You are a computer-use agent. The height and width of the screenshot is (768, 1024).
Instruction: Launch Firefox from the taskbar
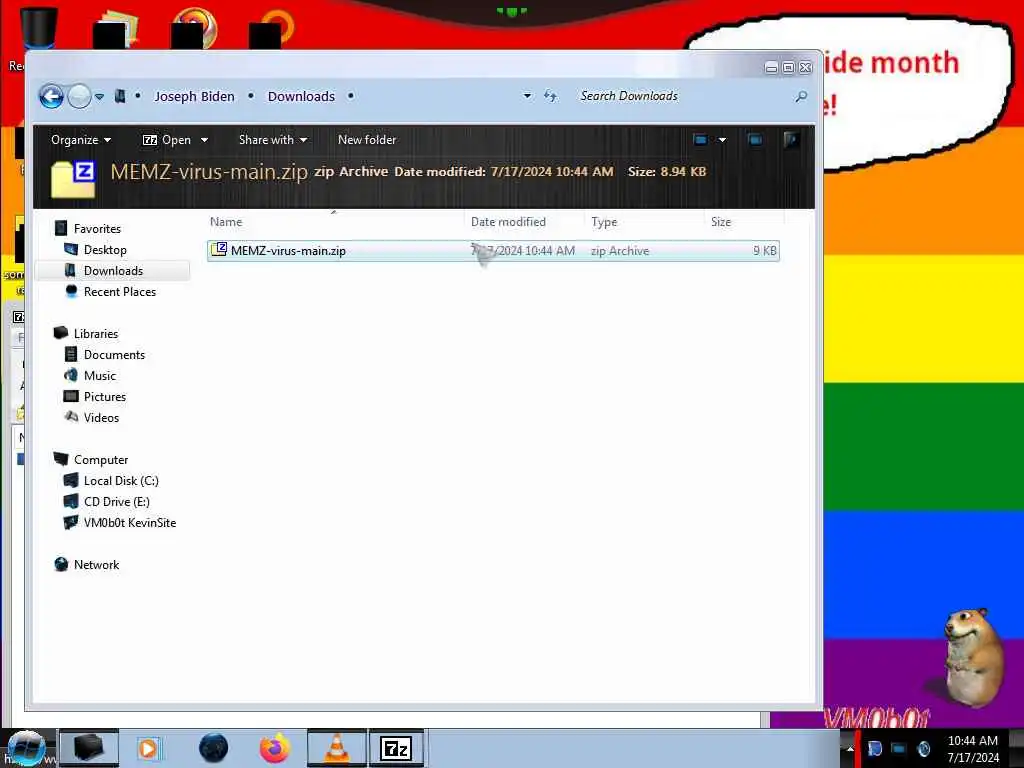click(x=275, y=748)
